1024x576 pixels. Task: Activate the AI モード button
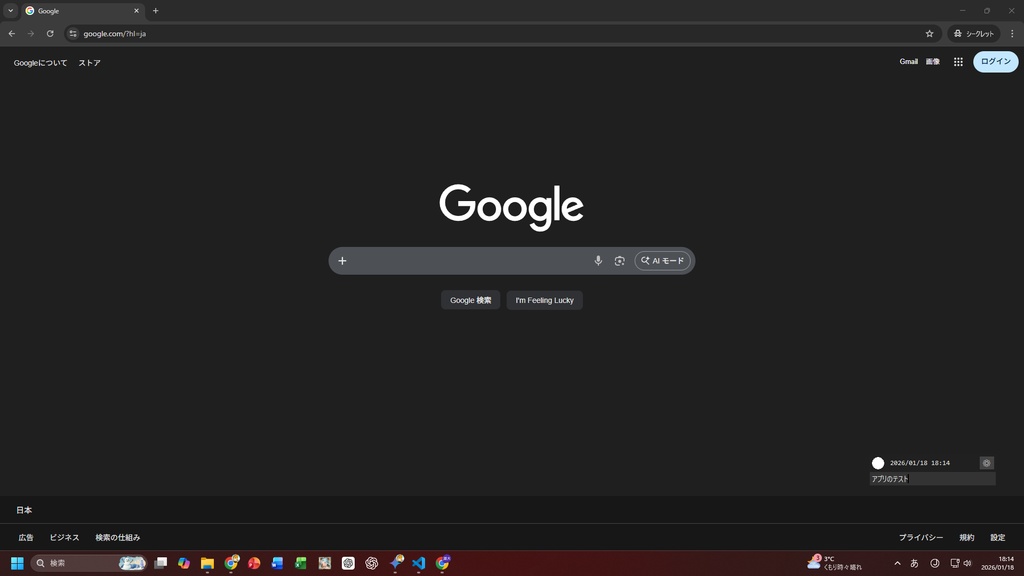(662, 261)
